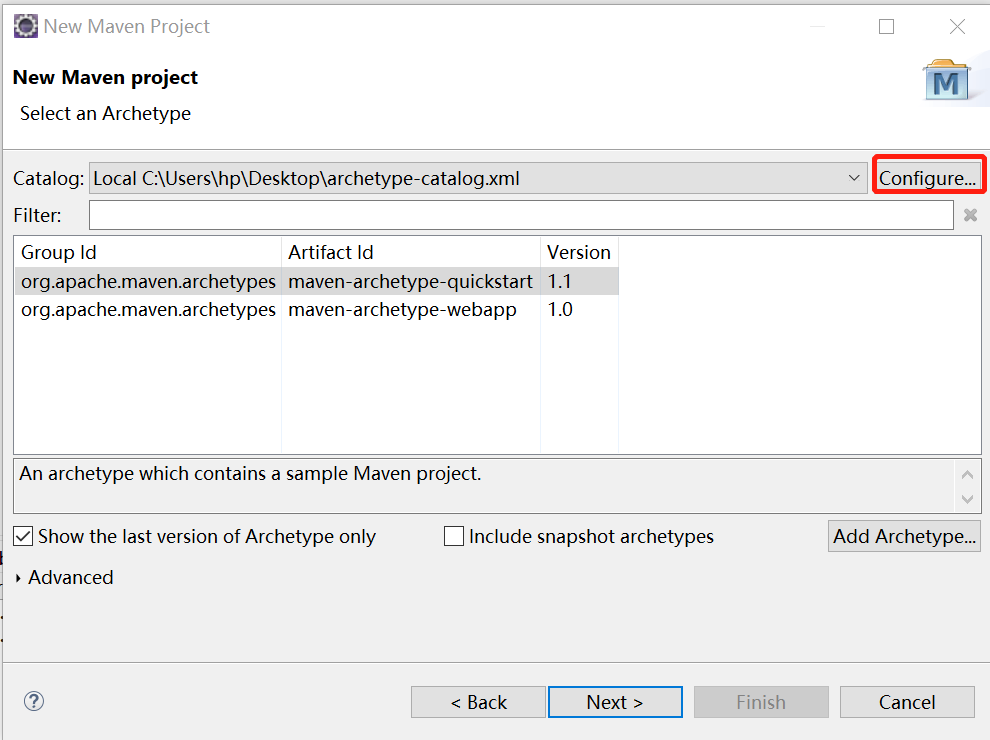The width and height of the screenshot is (990, 740).
Task: Close the New Maven Project dialog
Action: pos(957,27)
